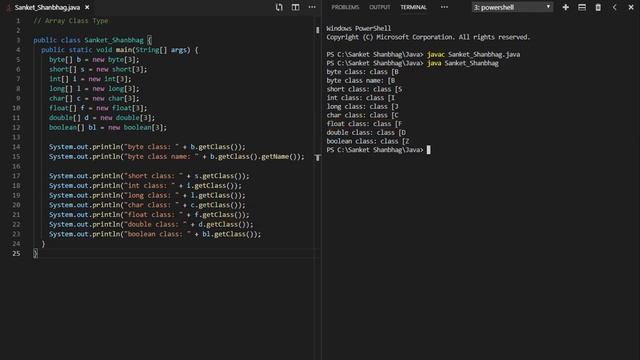This screenshot has width=640, height=360.
Task: Open changes compare icon in editor
Action: pyautogui.click(x=279, y=7)
